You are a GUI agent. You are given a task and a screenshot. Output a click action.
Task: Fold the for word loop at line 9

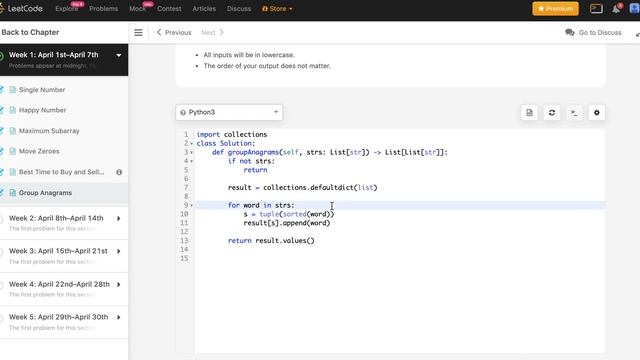click(191, 206)
